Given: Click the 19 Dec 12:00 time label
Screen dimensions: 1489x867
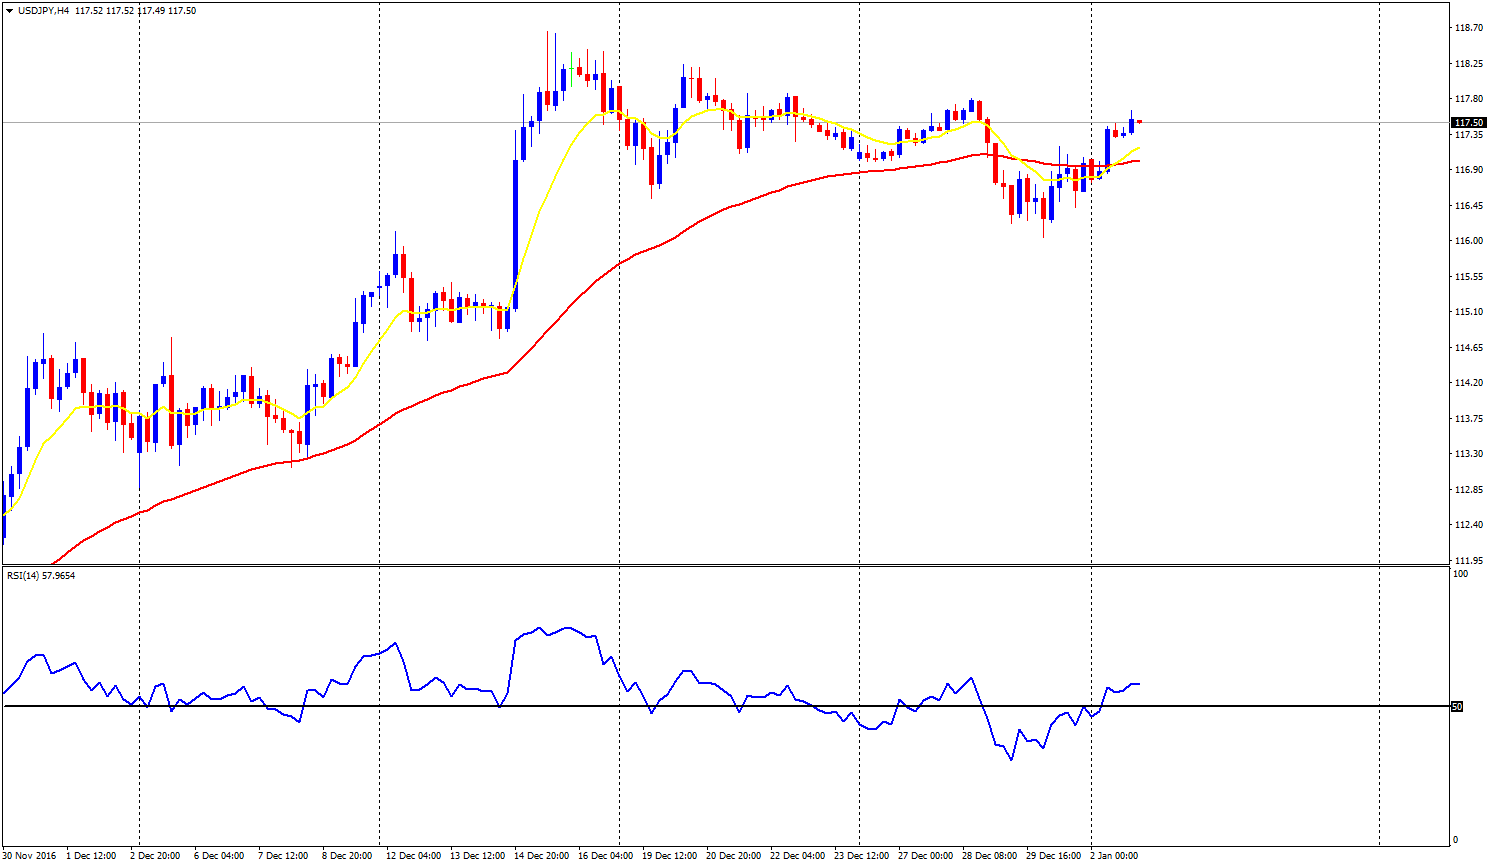Looking at the screenshot, I should point(669,856).
